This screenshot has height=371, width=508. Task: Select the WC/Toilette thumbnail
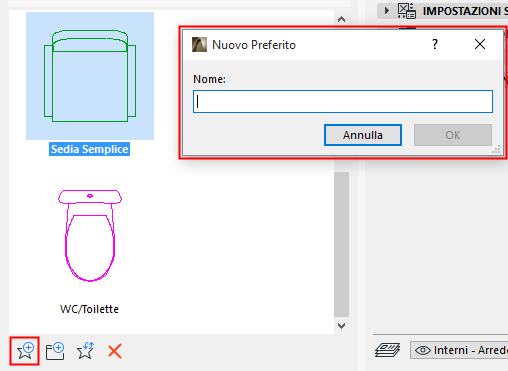pos(90,235)
